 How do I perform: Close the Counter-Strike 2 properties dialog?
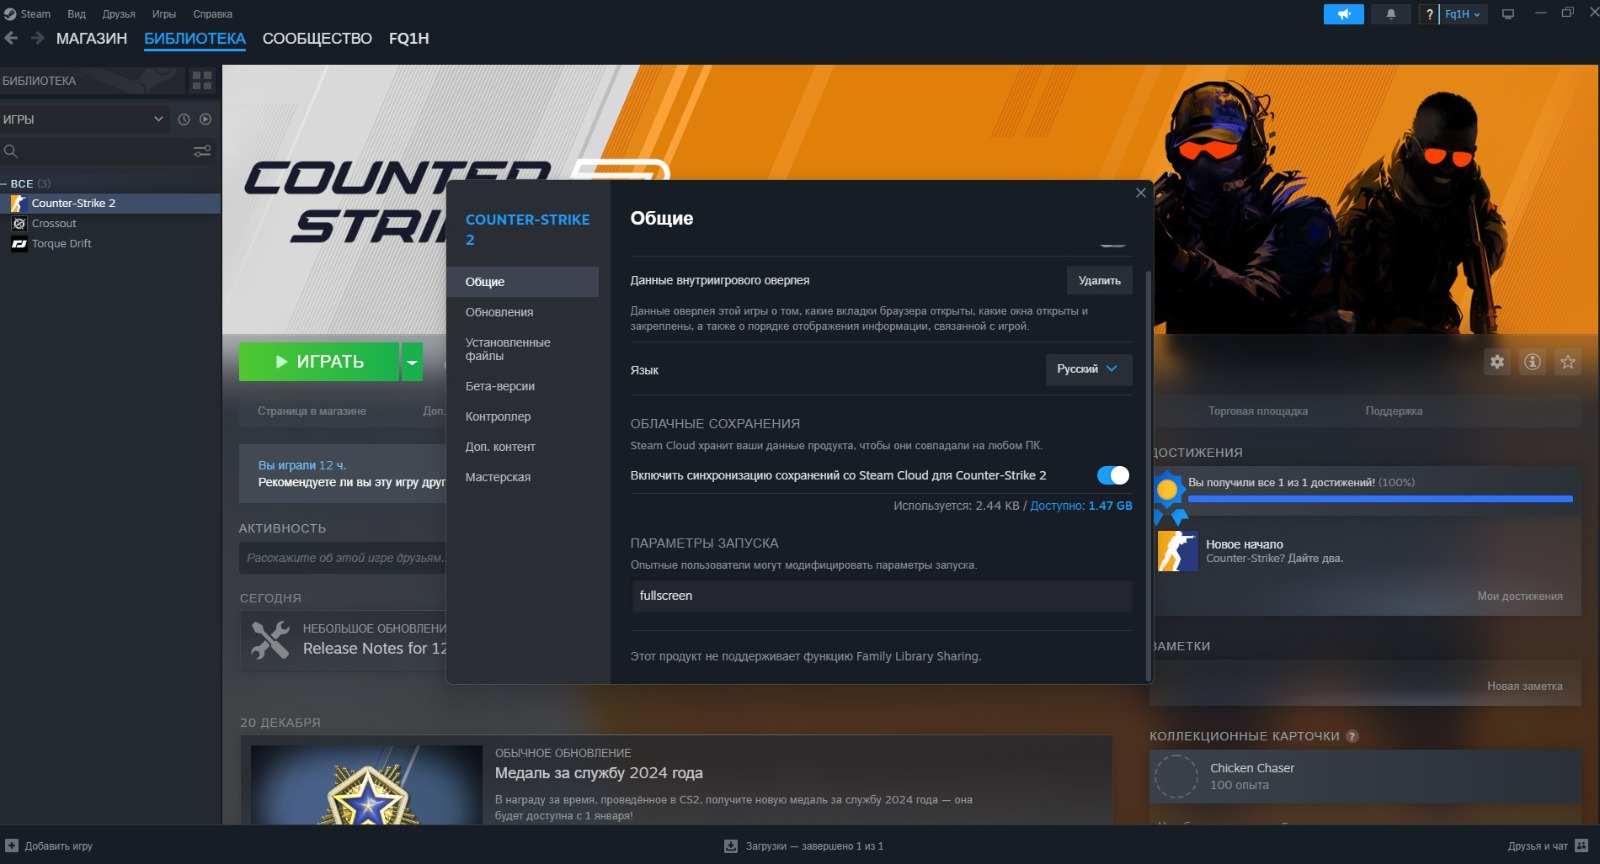coord(1141,193)
